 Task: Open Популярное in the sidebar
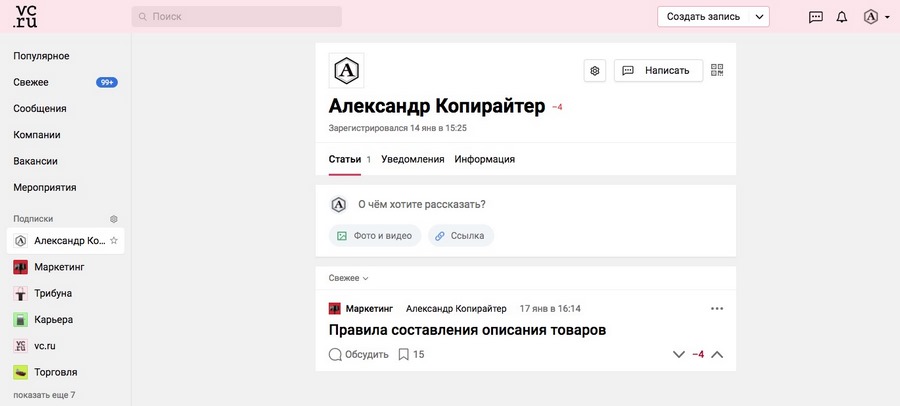[x=41, y=56]
